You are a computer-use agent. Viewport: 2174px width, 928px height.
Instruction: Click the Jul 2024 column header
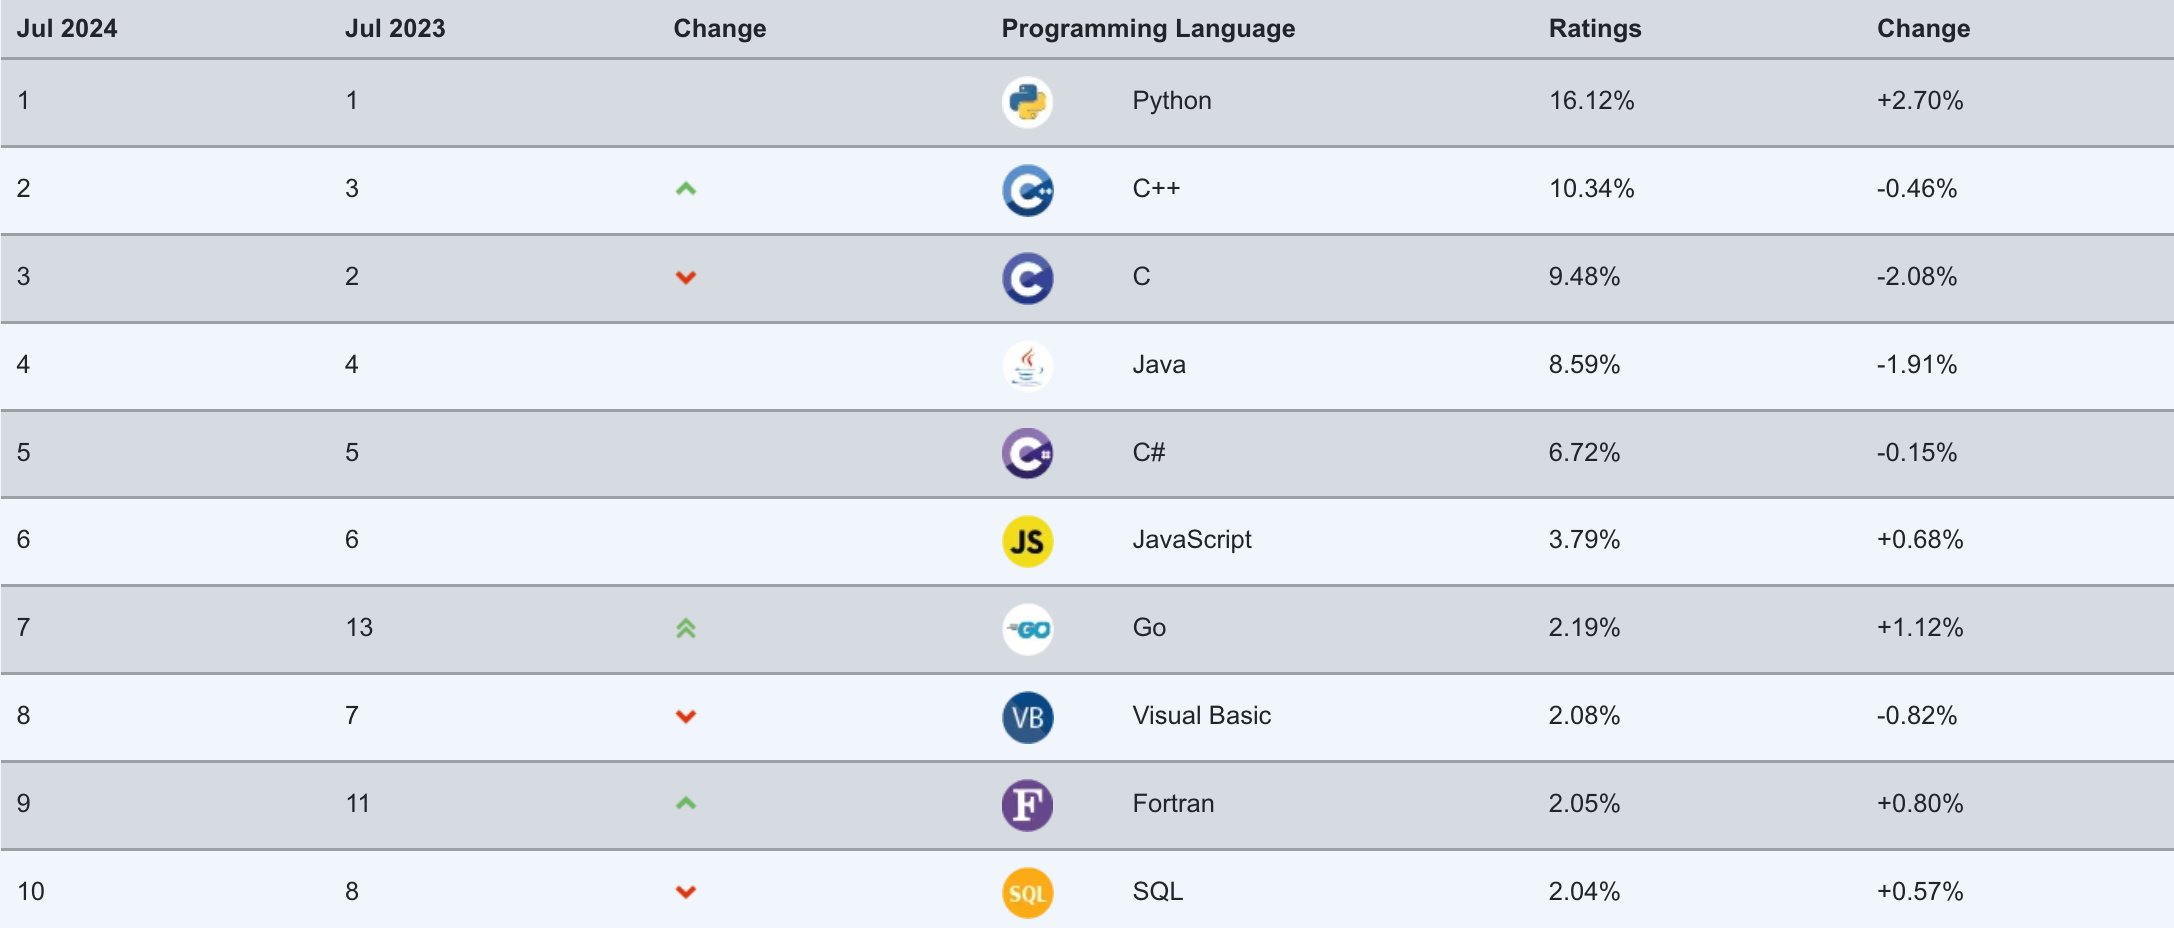(67, 29)
